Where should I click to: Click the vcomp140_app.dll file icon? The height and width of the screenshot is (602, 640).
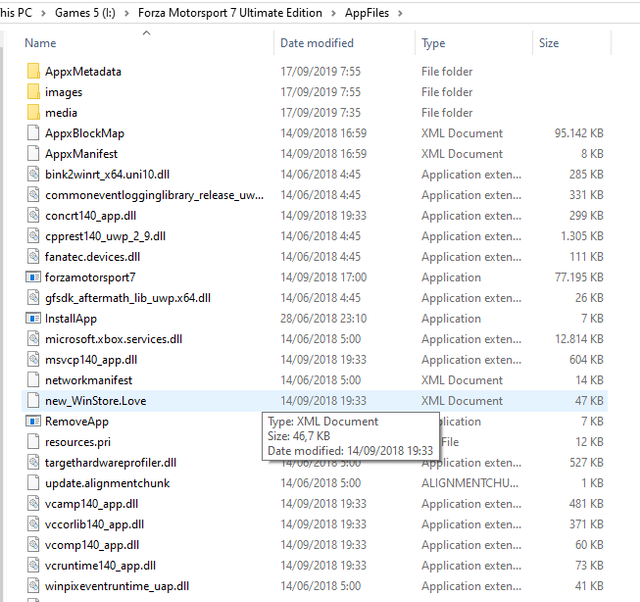coord(33,544)
